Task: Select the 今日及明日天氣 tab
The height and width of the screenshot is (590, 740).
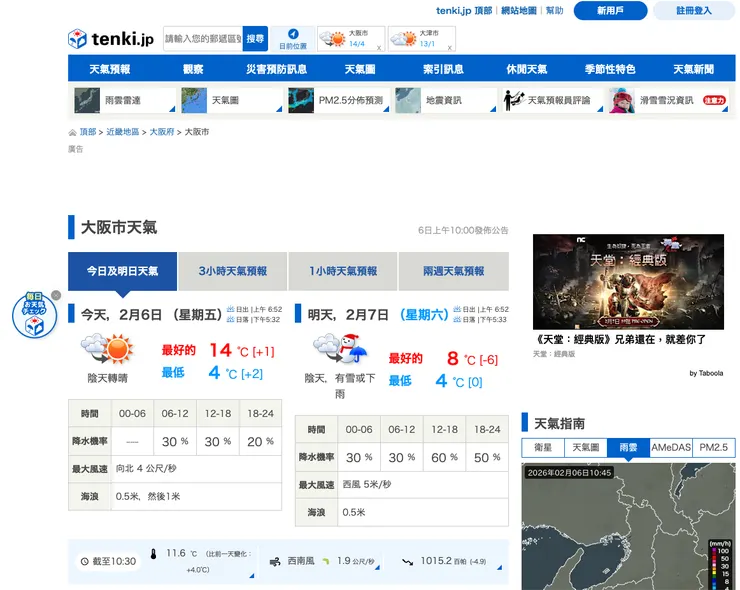Action: point(123,271)
